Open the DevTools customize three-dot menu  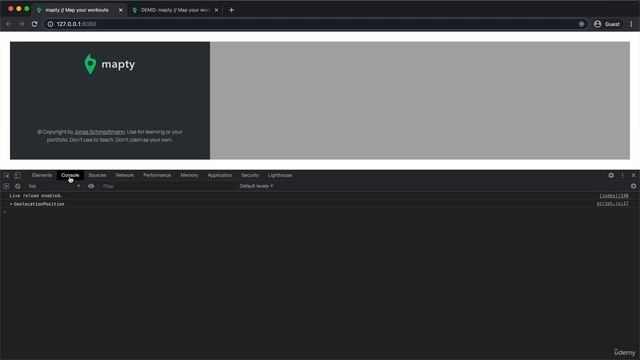coord(622,175)
